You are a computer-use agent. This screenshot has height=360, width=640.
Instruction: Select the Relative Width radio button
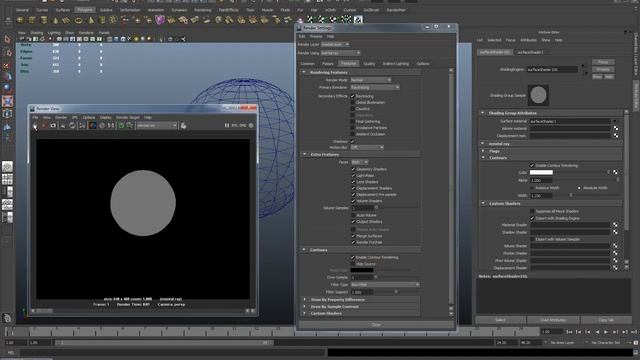click(x=532, y=188)
